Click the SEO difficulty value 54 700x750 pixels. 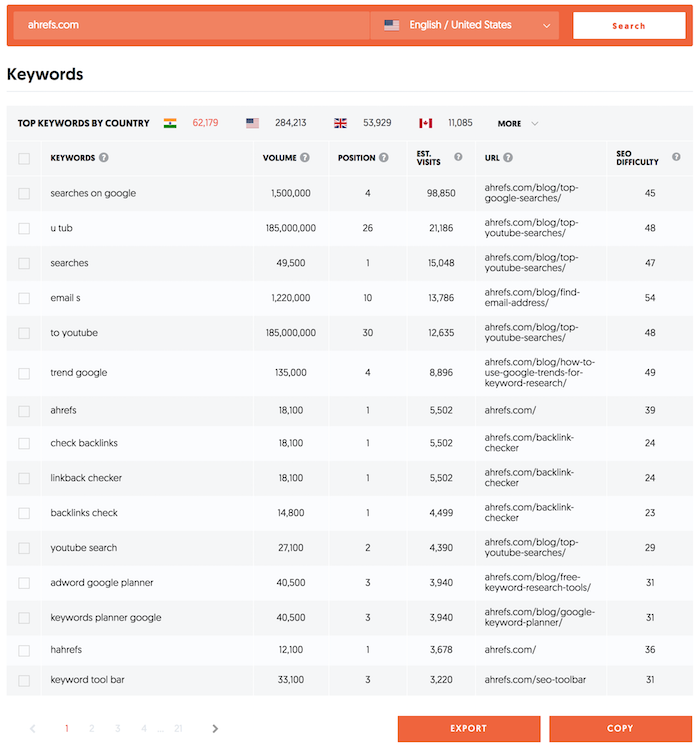(x=650, y=298)
